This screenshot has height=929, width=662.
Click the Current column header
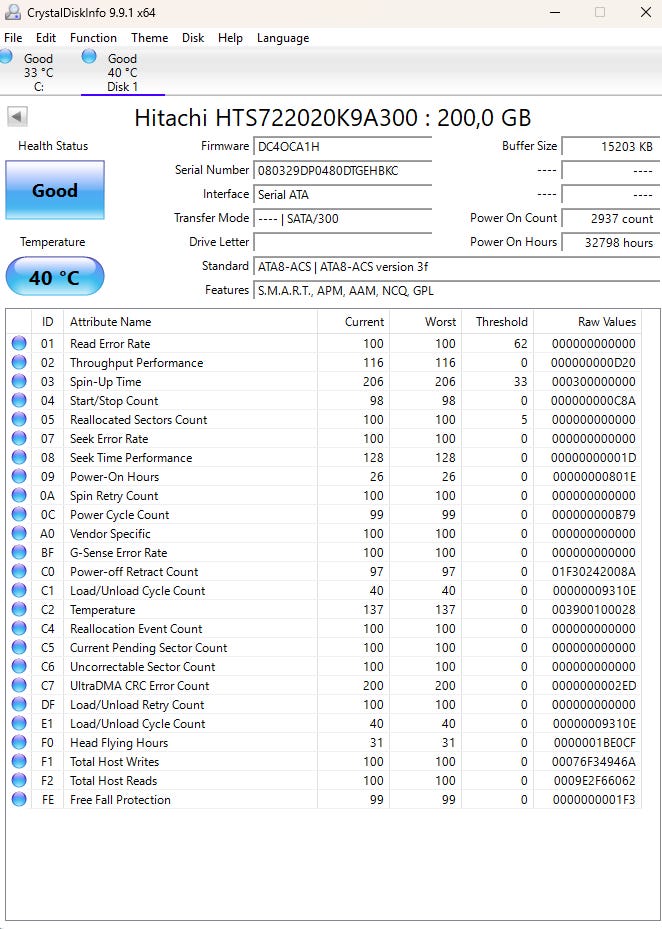point(353,322)
